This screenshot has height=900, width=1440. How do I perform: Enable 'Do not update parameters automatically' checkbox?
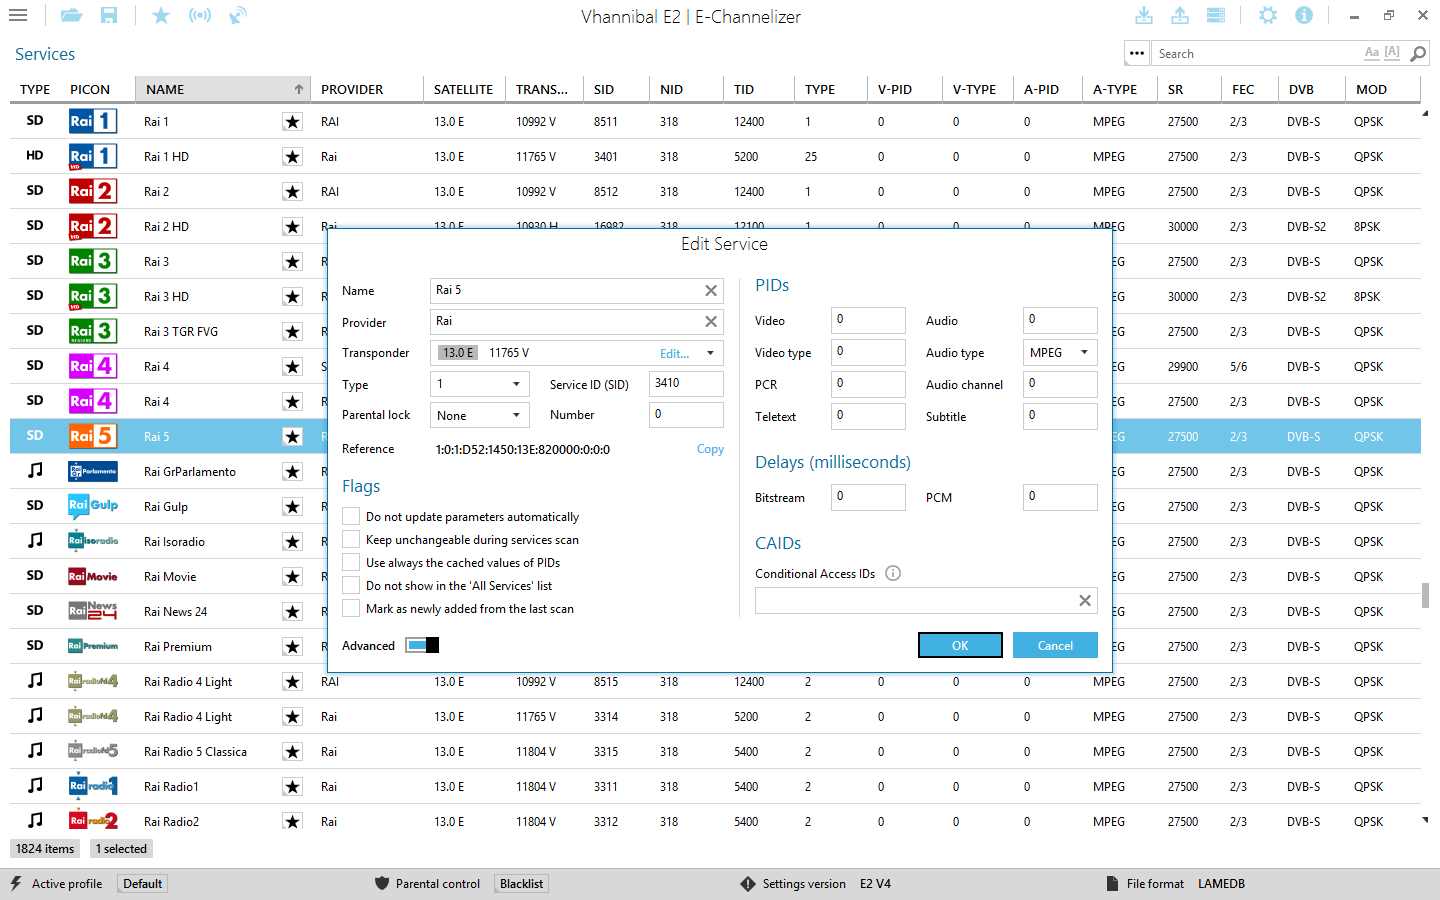351,517
